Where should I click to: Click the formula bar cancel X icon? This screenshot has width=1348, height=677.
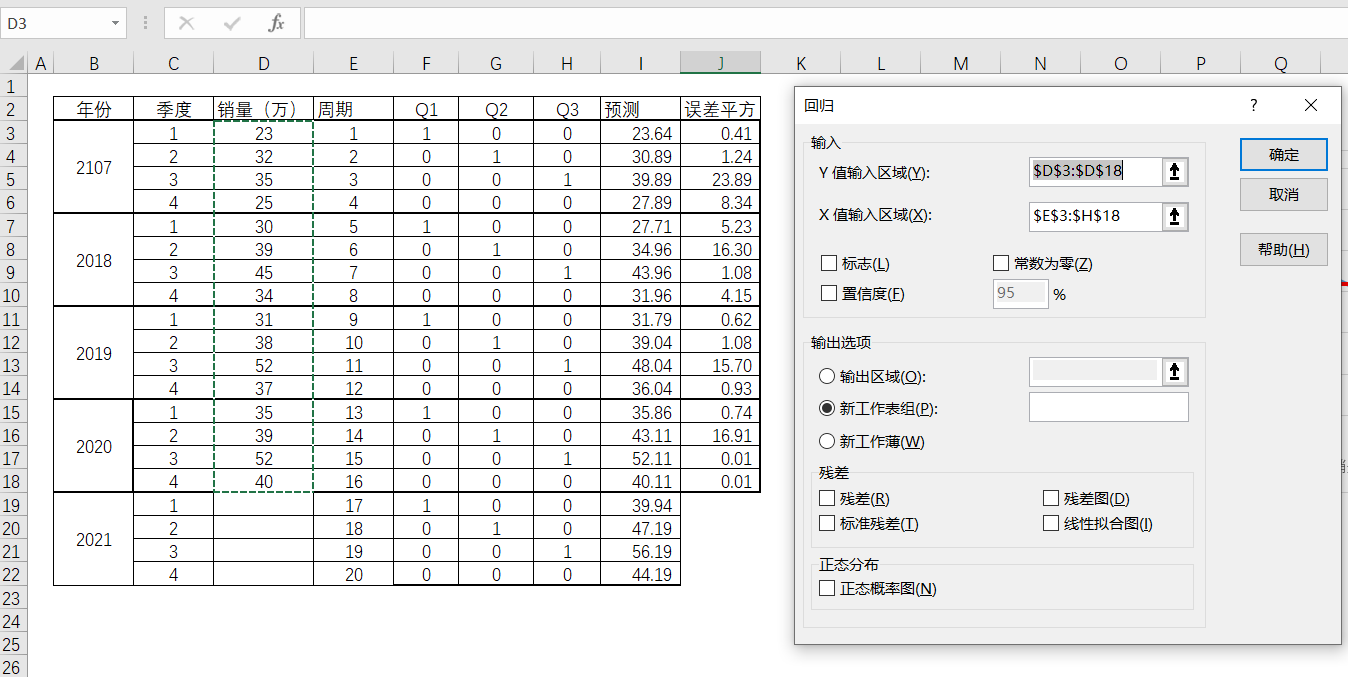187,23
